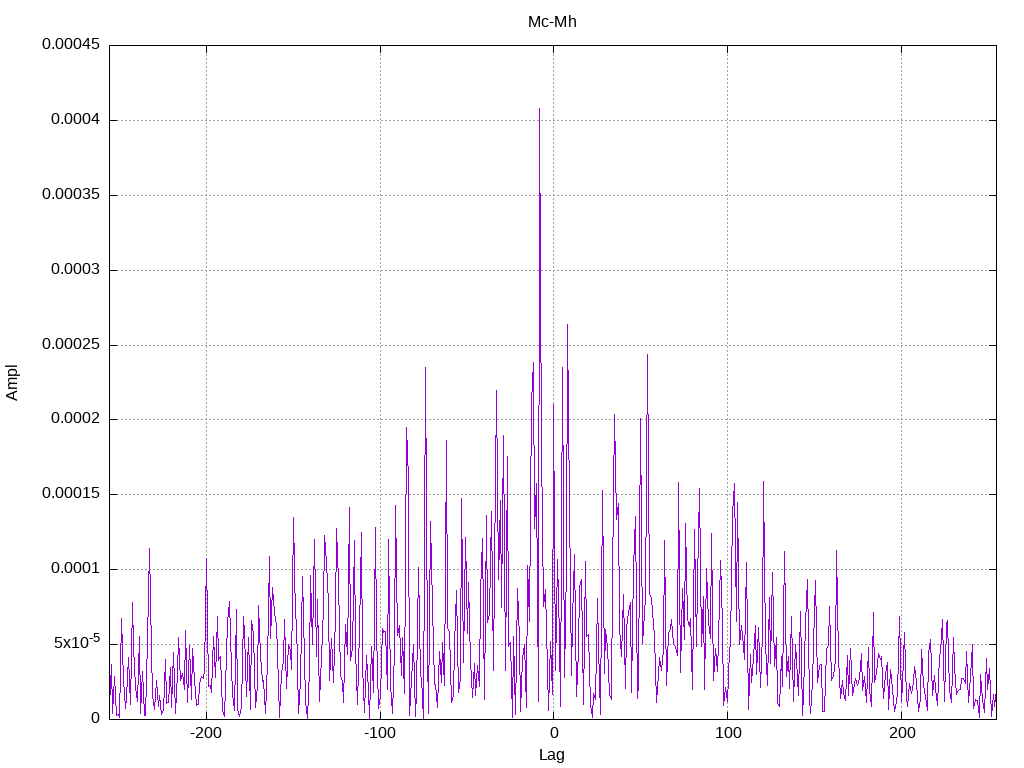Click the y-axis value 0.00025
The image size is (1024, 768).
point(71,344)
